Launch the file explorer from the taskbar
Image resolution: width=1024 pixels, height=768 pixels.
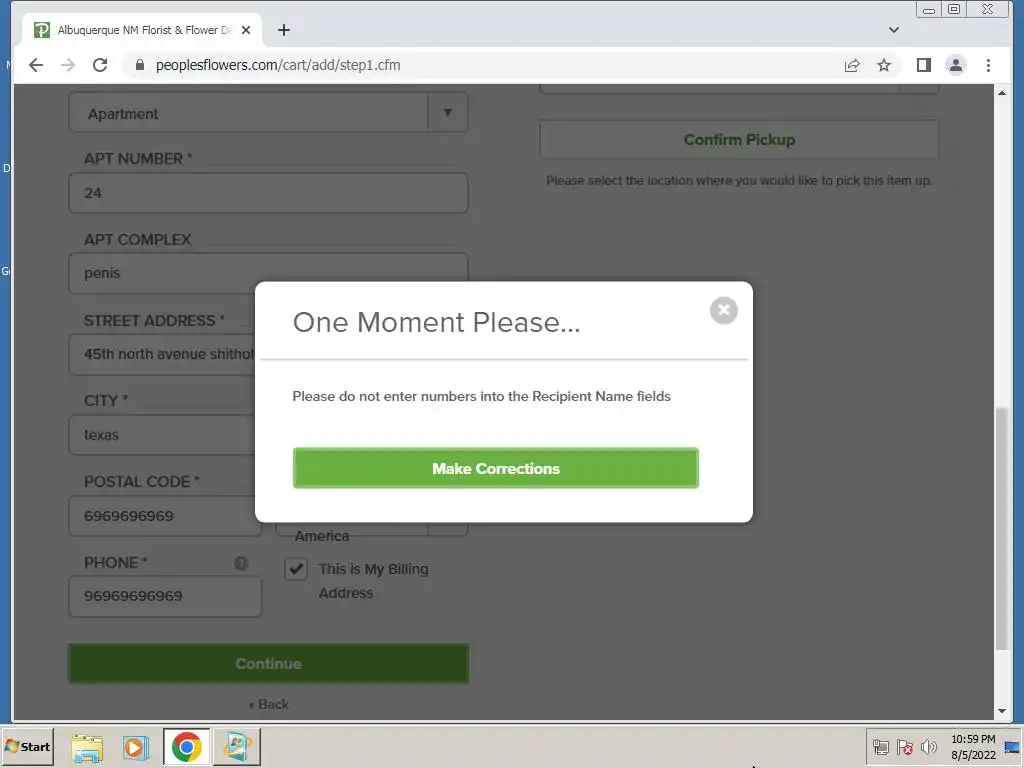pos(87,747)
